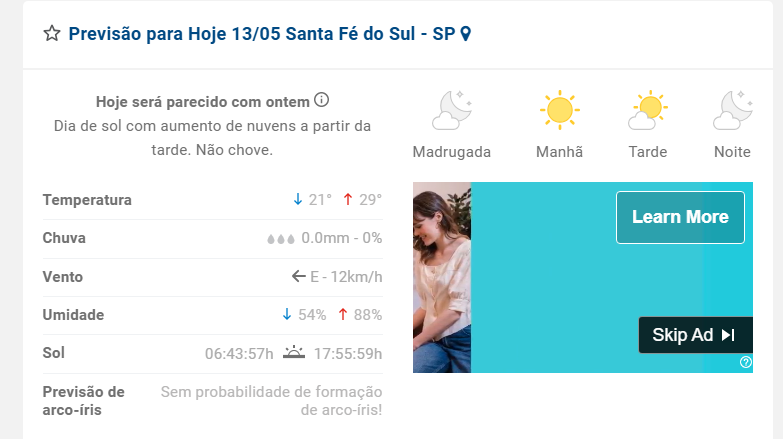This screenshot has height=439, width=783.
Task: Open the ad help question icon
Action: pos(746,362)
